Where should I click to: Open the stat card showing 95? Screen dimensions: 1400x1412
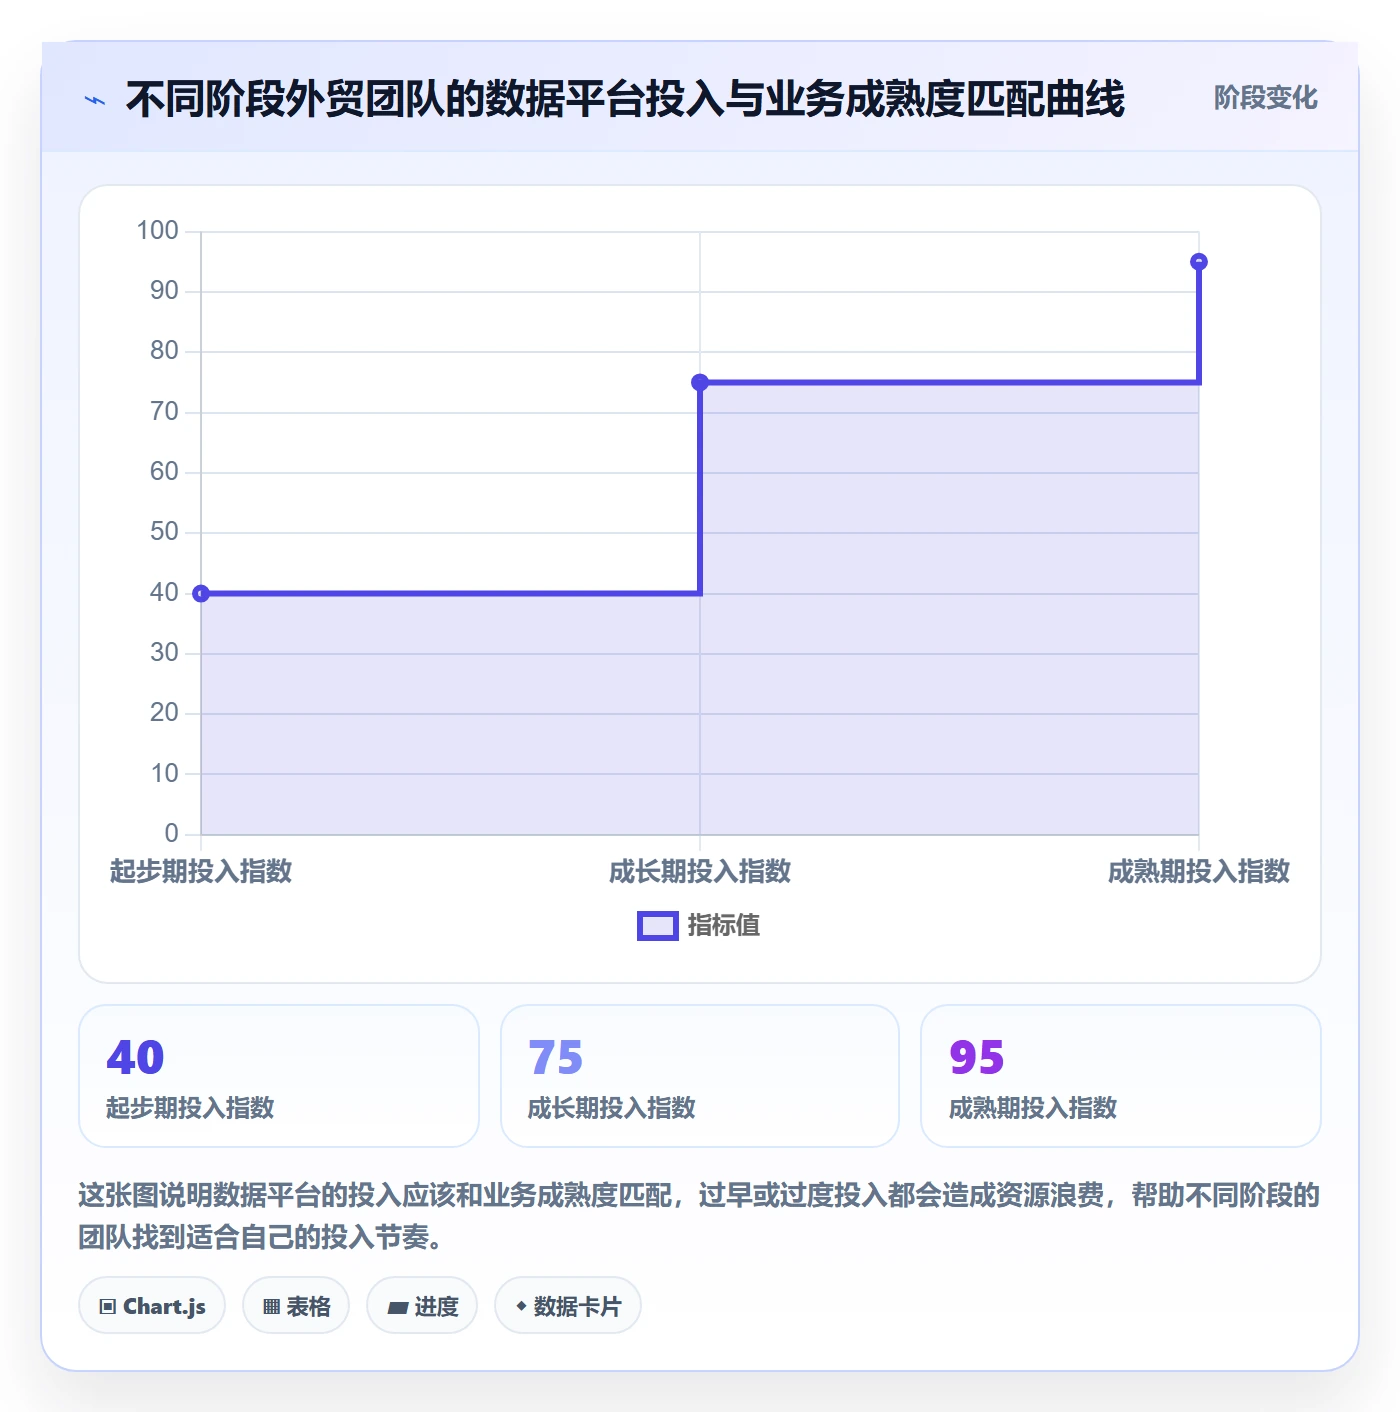point(1121,1076)
